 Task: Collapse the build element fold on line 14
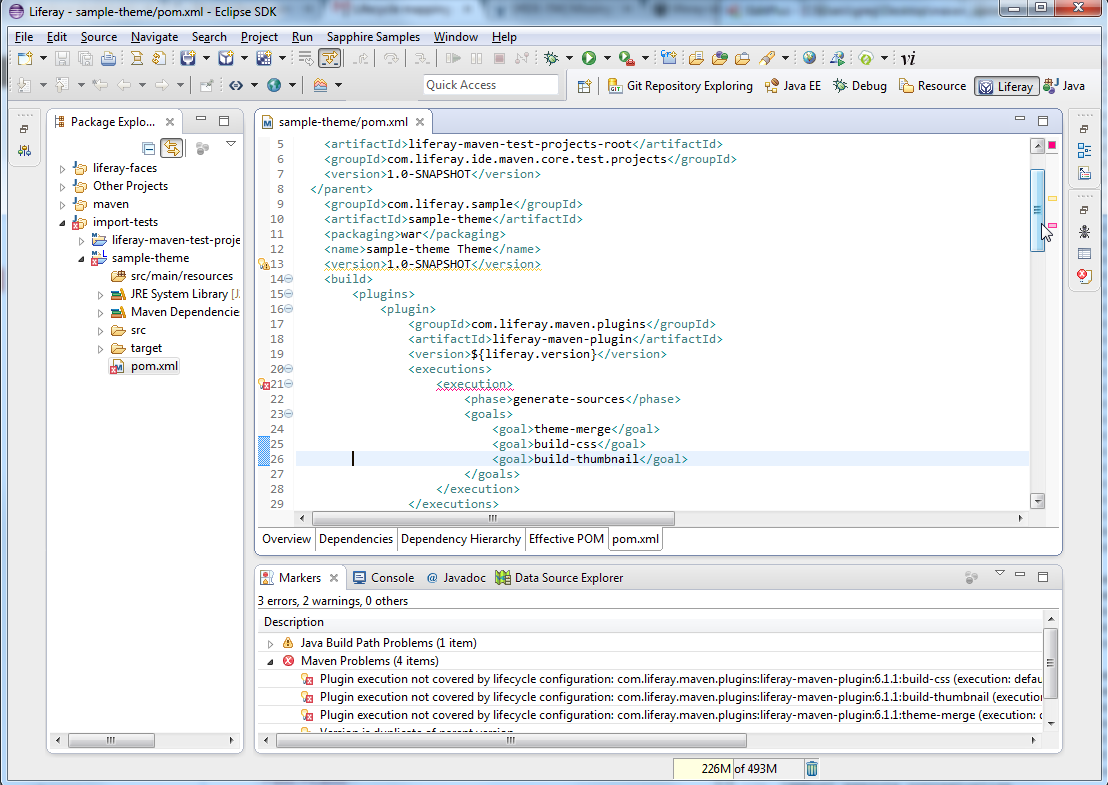point(288,279)
